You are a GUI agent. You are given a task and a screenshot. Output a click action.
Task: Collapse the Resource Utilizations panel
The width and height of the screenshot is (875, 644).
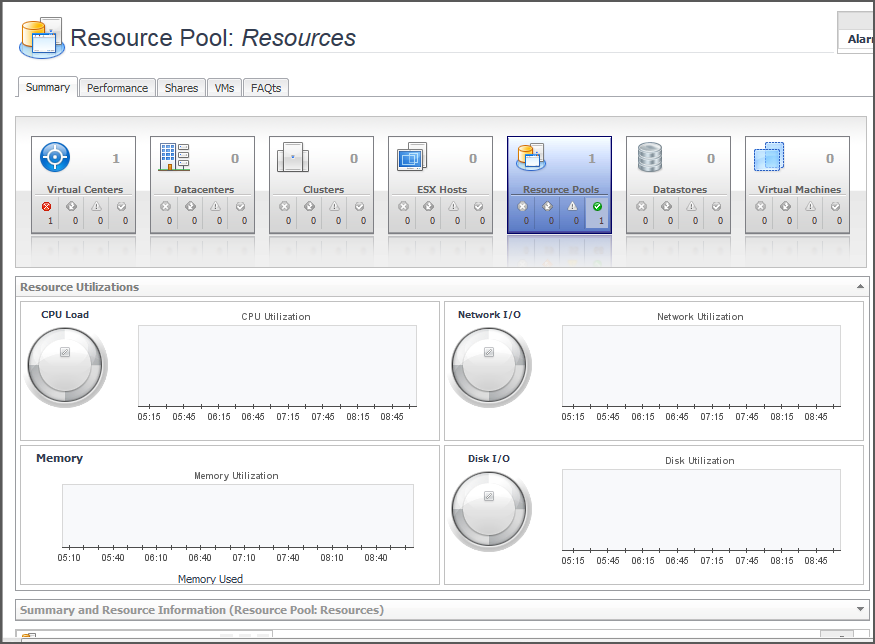[861, 287]
